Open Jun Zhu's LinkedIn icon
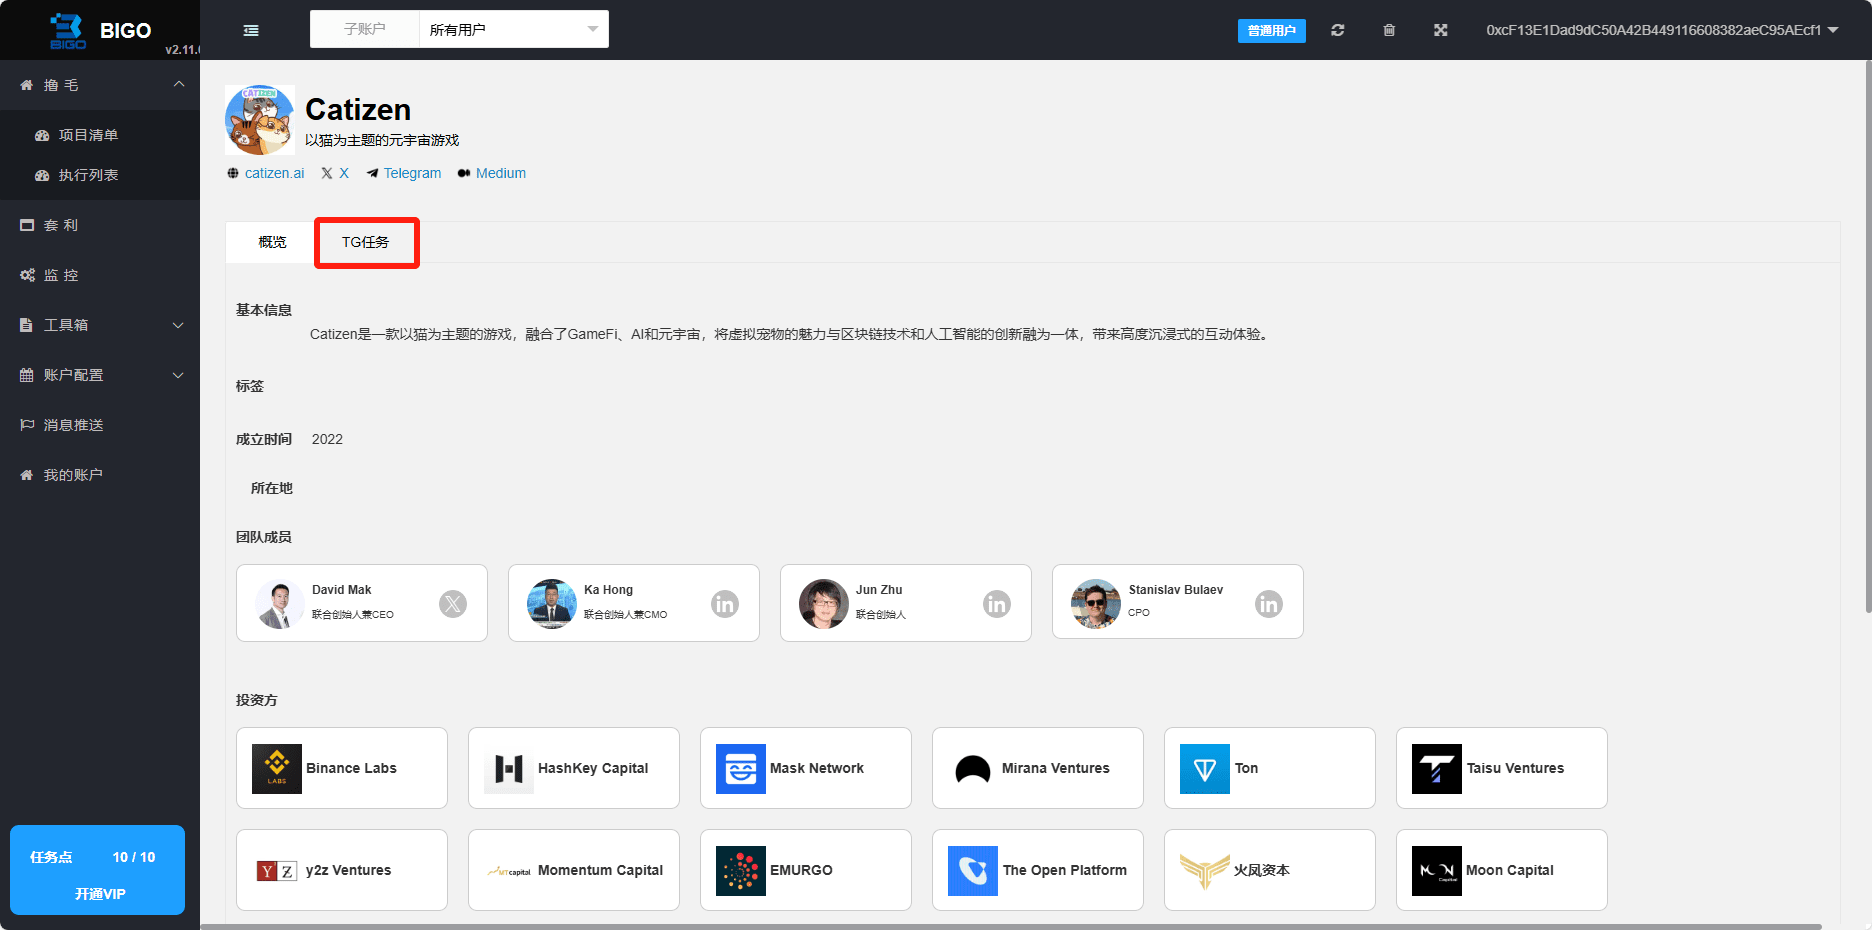This screenshot has height=930, width=1872. [997, 604]
